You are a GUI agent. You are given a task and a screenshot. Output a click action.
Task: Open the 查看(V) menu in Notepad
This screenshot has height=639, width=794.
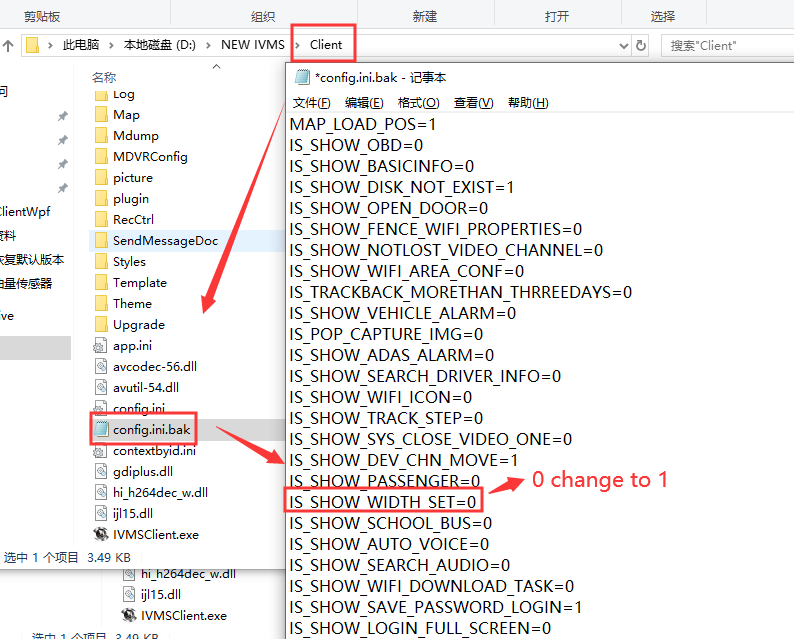[473, 103]
